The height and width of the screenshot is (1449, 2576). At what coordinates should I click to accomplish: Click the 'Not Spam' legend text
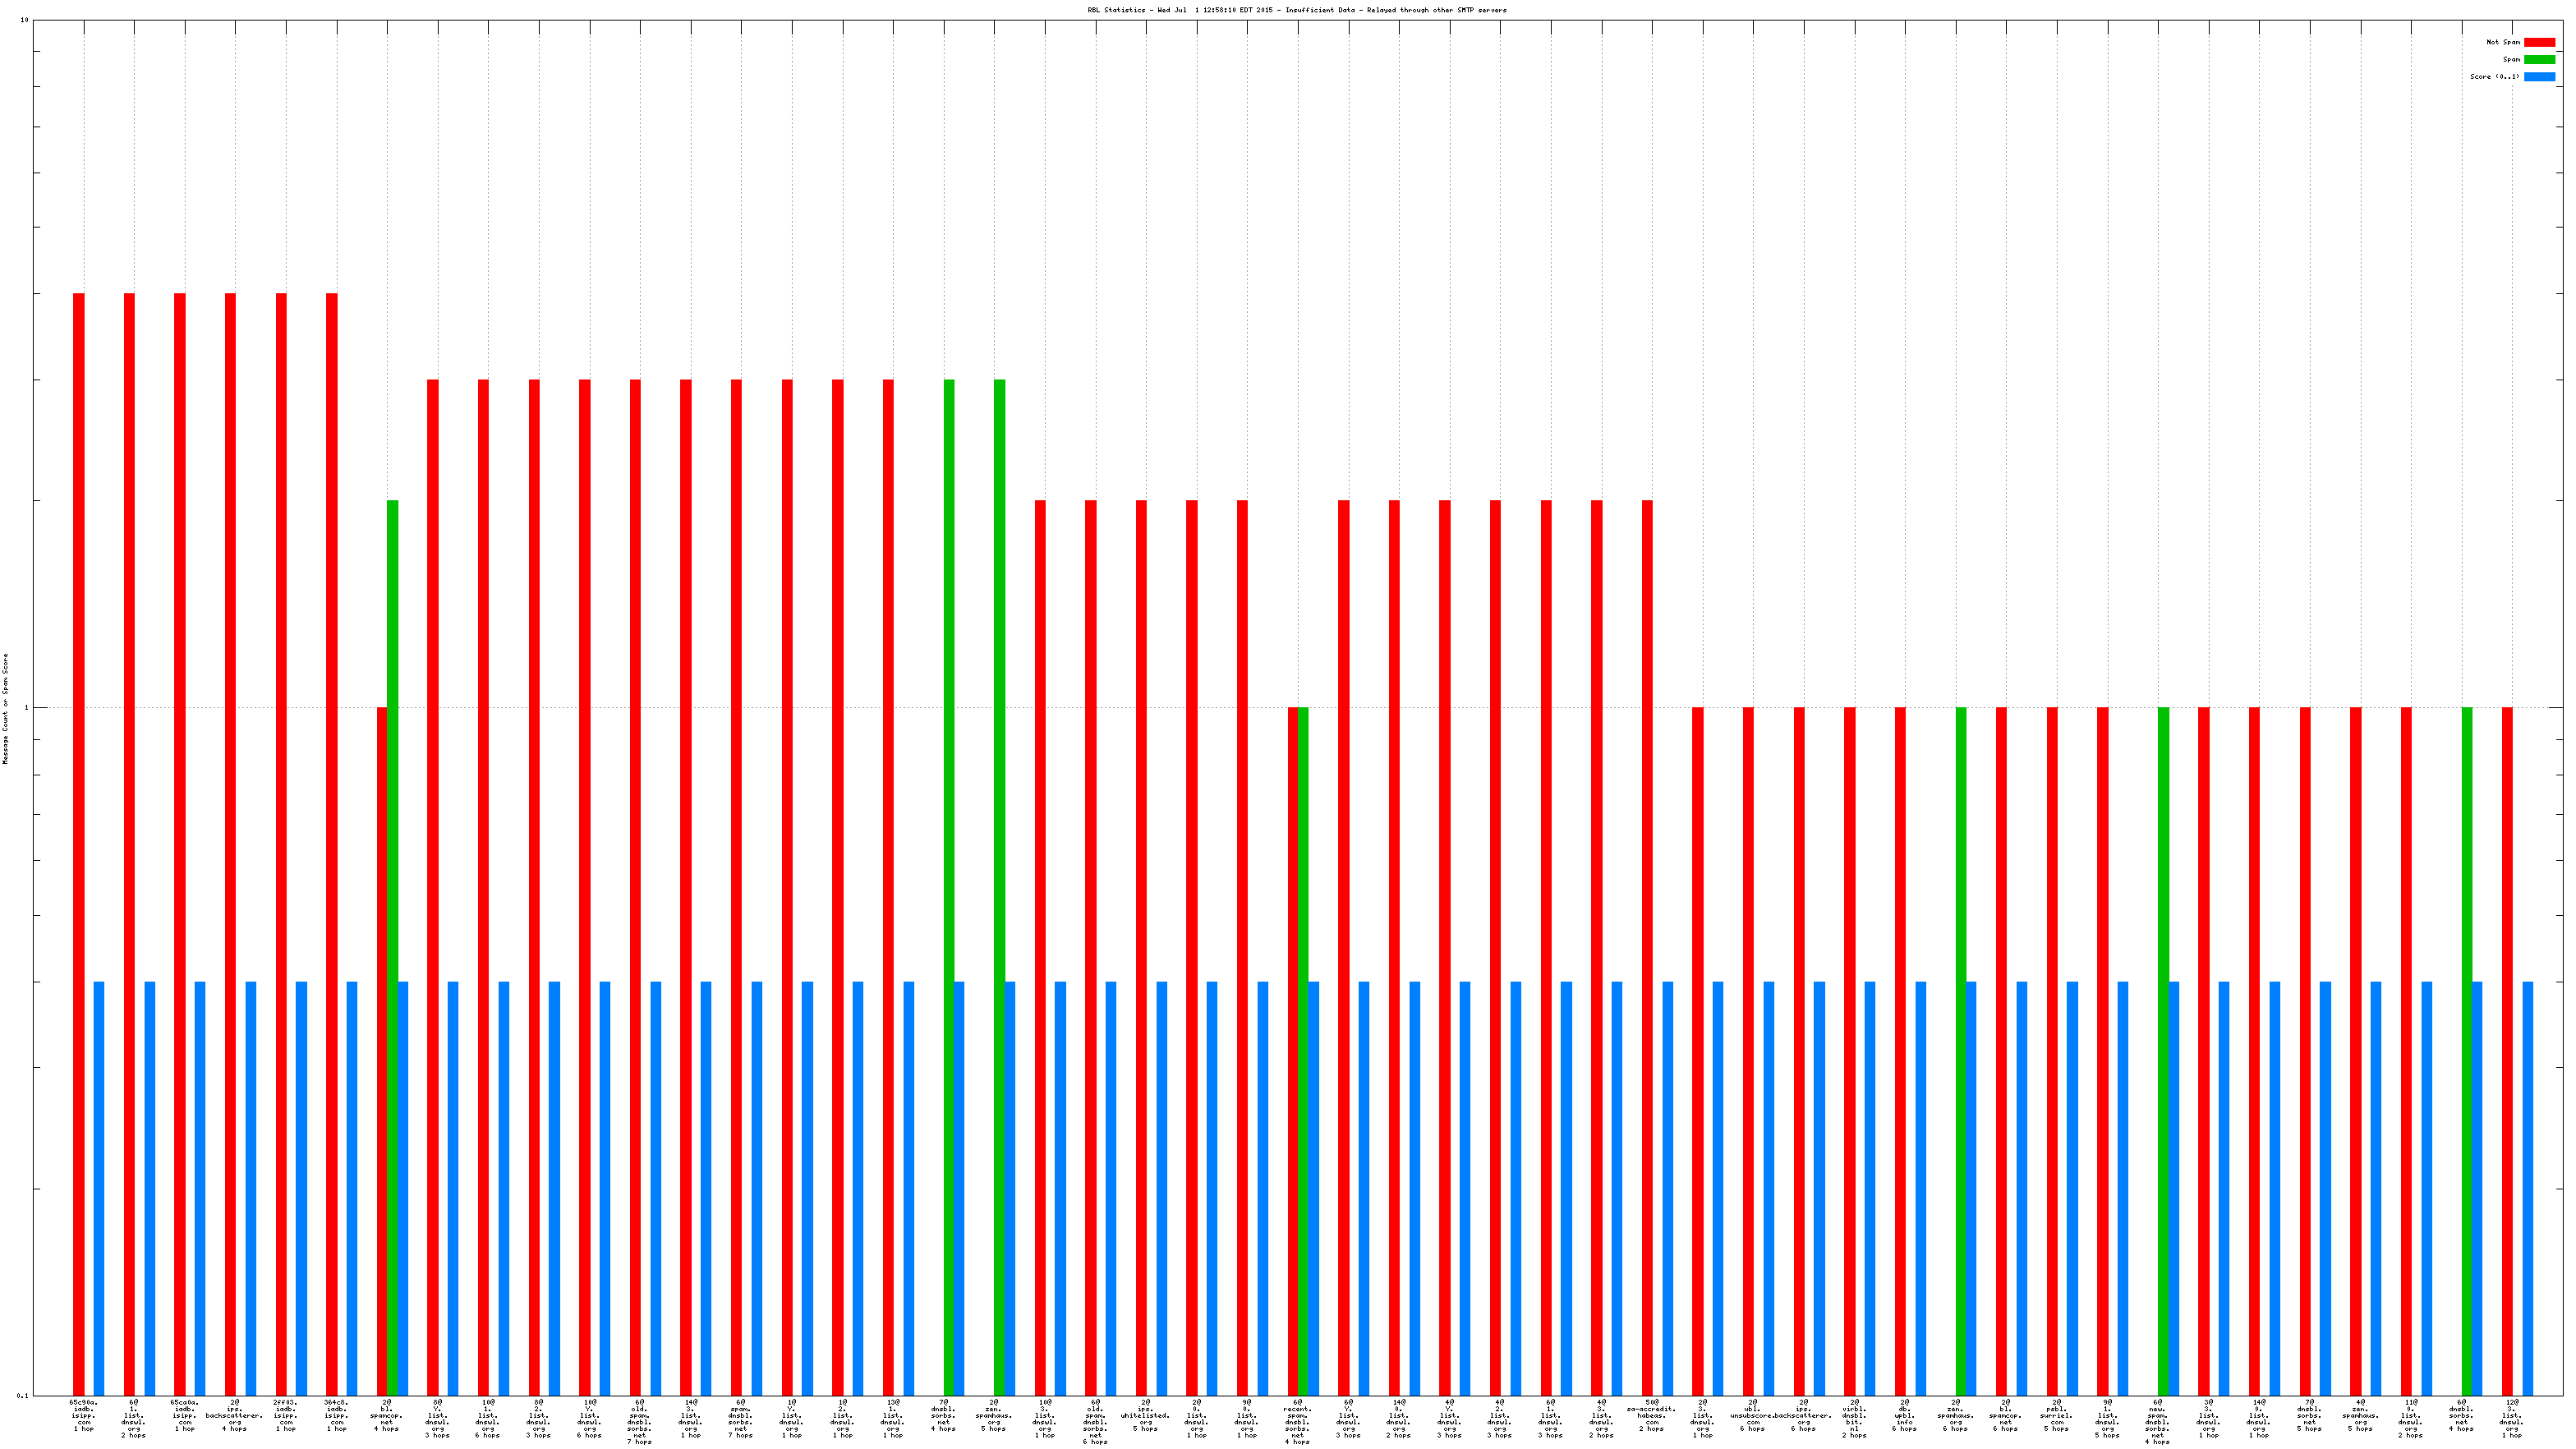point(2503,42)
